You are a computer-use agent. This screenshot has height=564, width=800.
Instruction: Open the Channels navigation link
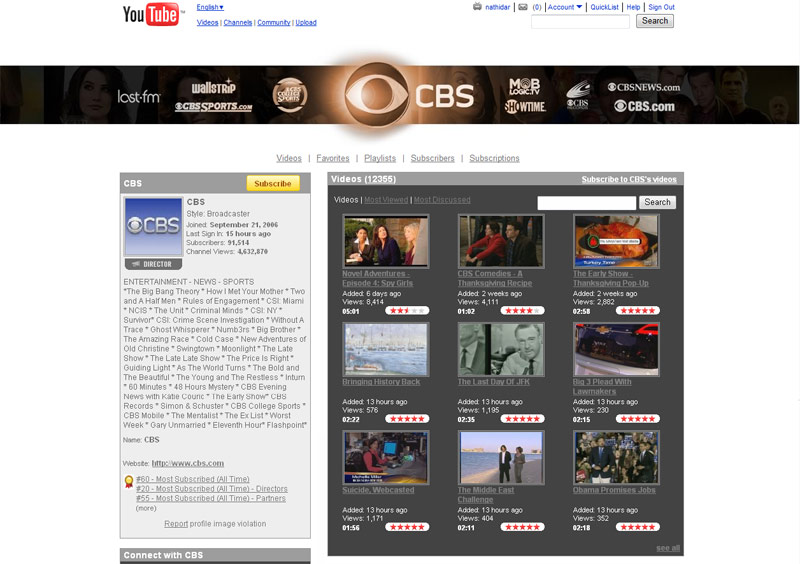[238, 22]
